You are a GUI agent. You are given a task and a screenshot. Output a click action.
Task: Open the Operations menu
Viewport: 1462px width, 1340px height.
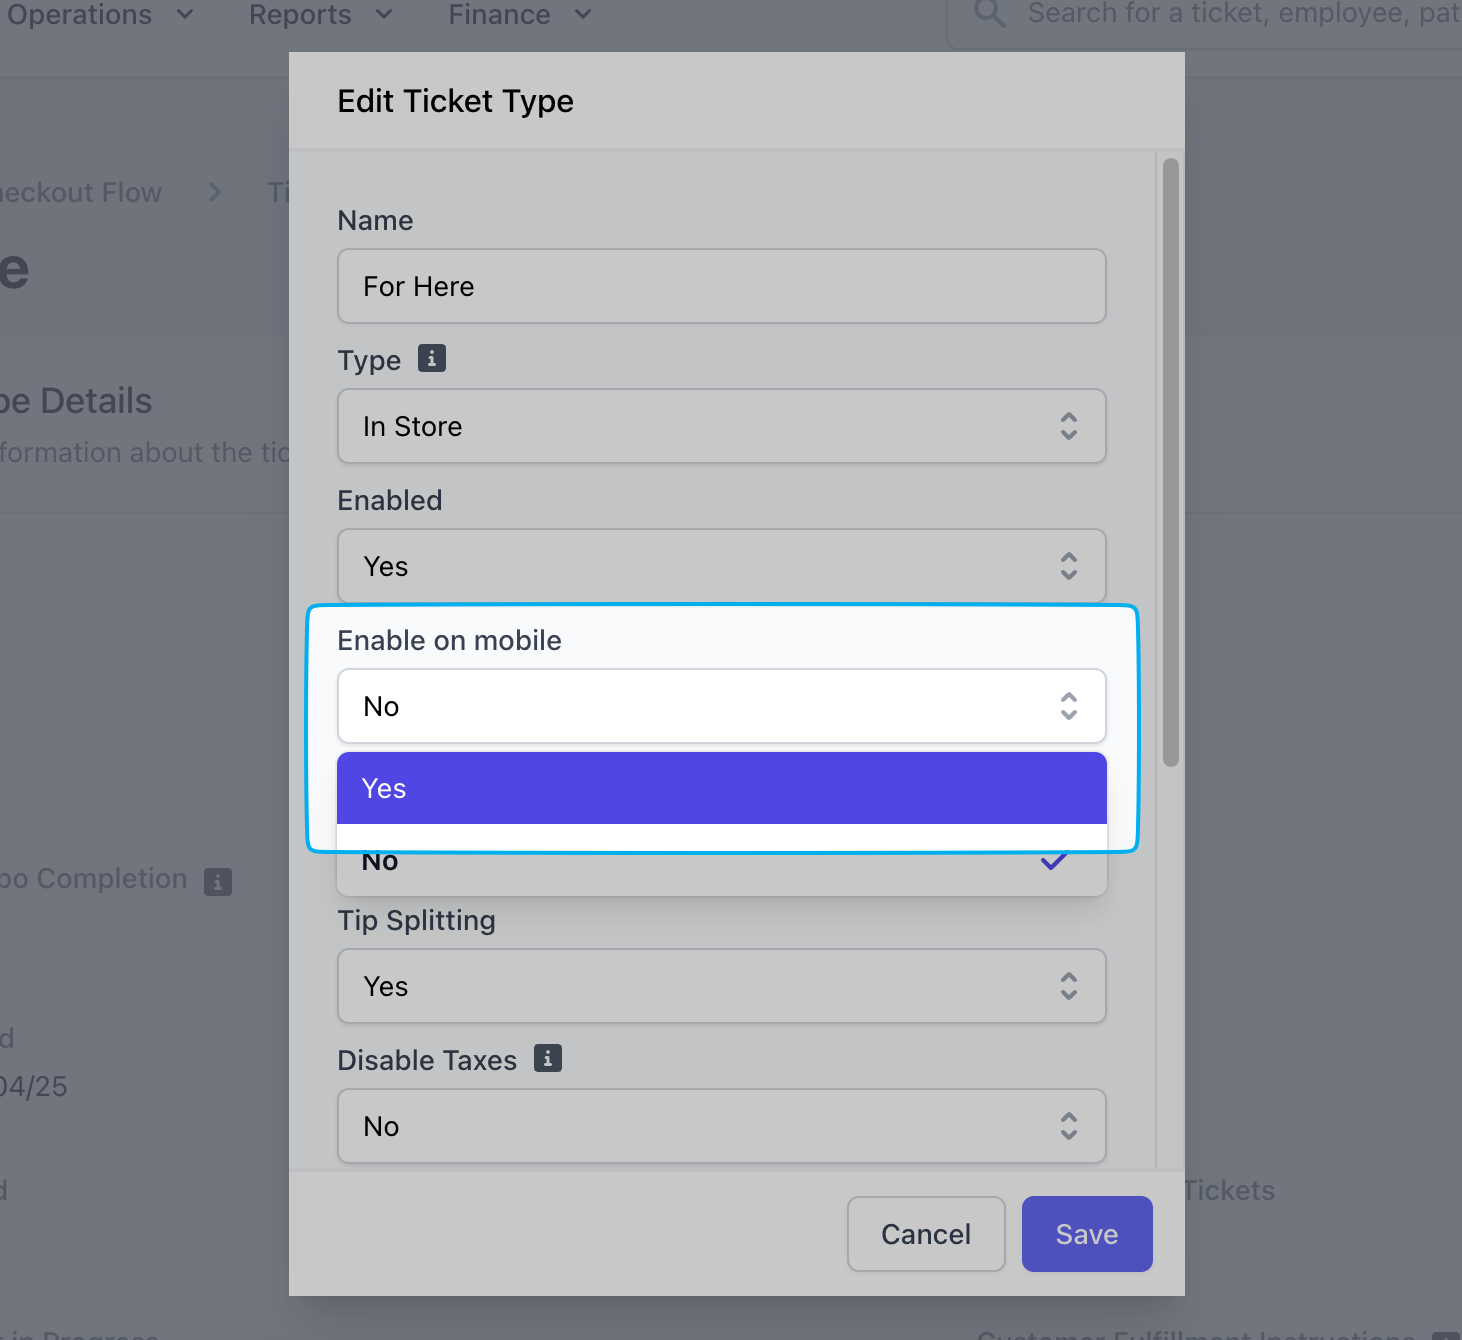pos(99,15)
